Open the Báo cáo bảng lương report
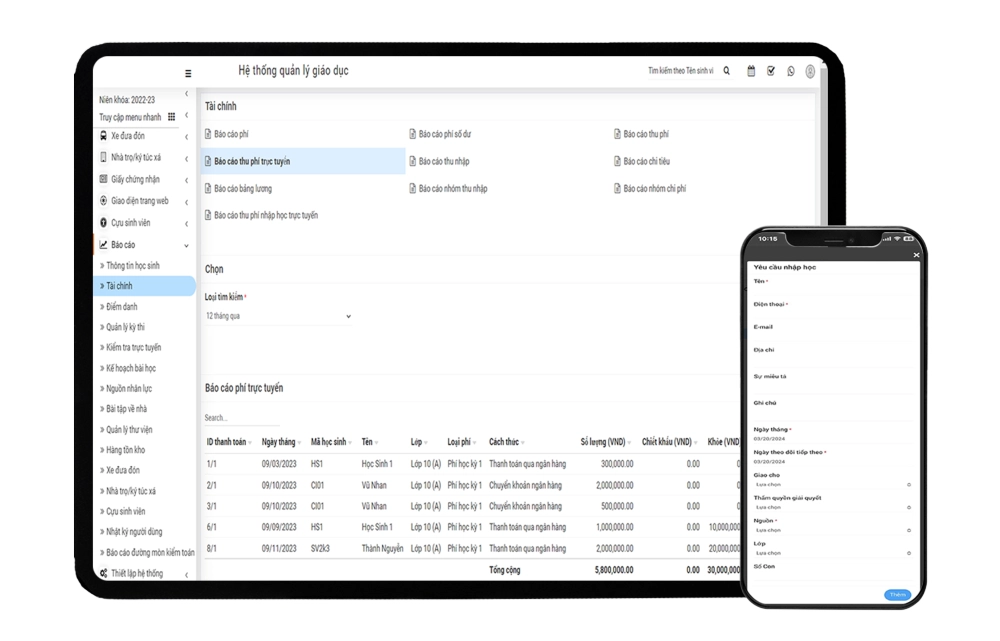The height and width of the screenshot is (641, 1000). pyautogui.click(x=243, y=188)
